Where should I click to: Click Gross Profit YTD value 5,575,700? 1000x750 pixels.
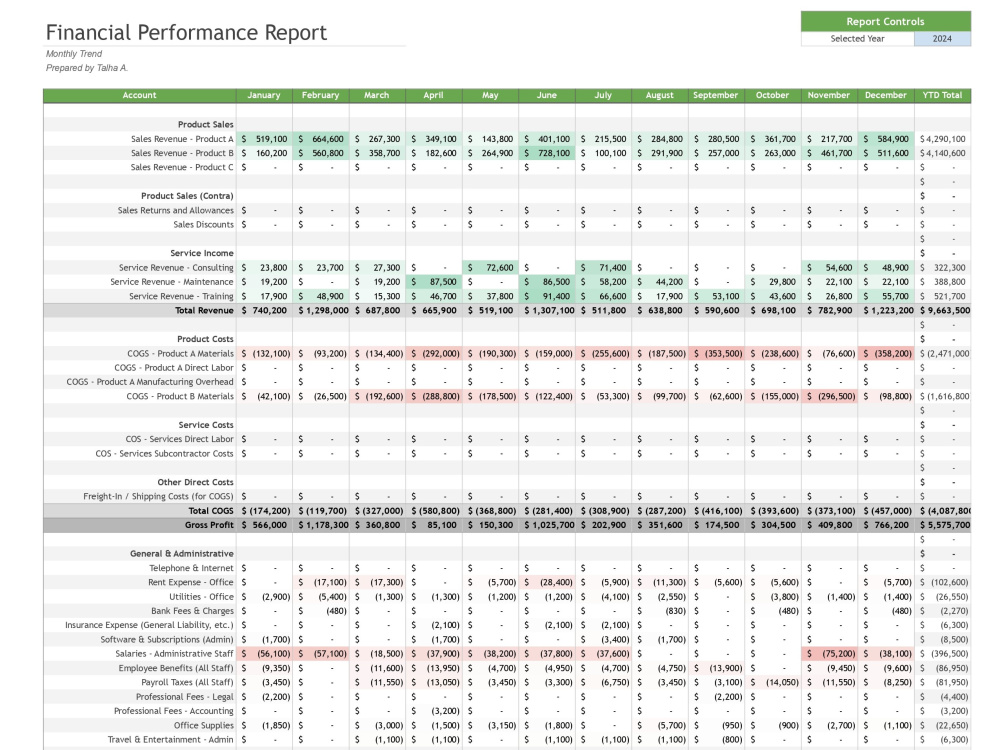click(943, 525)
